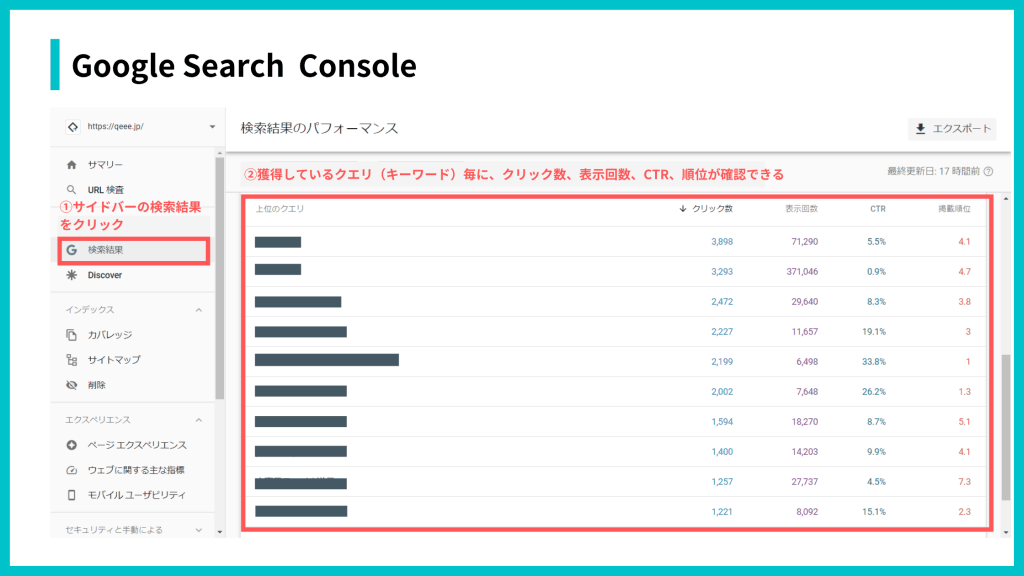
Task: Click the 14,203 impressions value
Action: pyautogui.click(x=805, y=452)
